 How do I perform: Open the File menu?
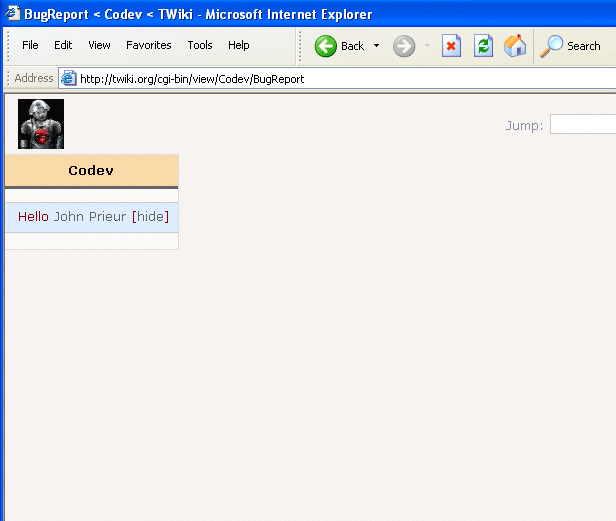(30, 45)
